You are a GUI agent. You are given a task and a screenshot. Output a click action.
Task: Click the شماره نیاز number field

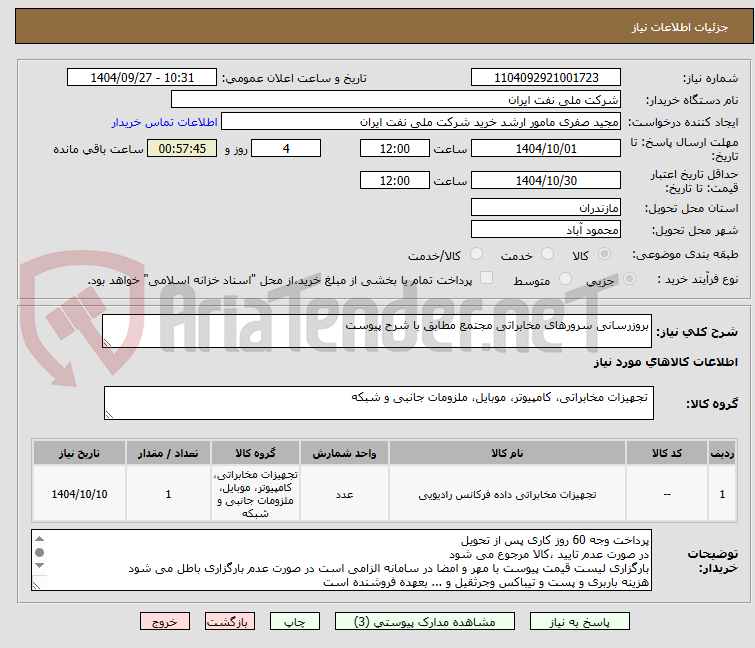[546, 78]
